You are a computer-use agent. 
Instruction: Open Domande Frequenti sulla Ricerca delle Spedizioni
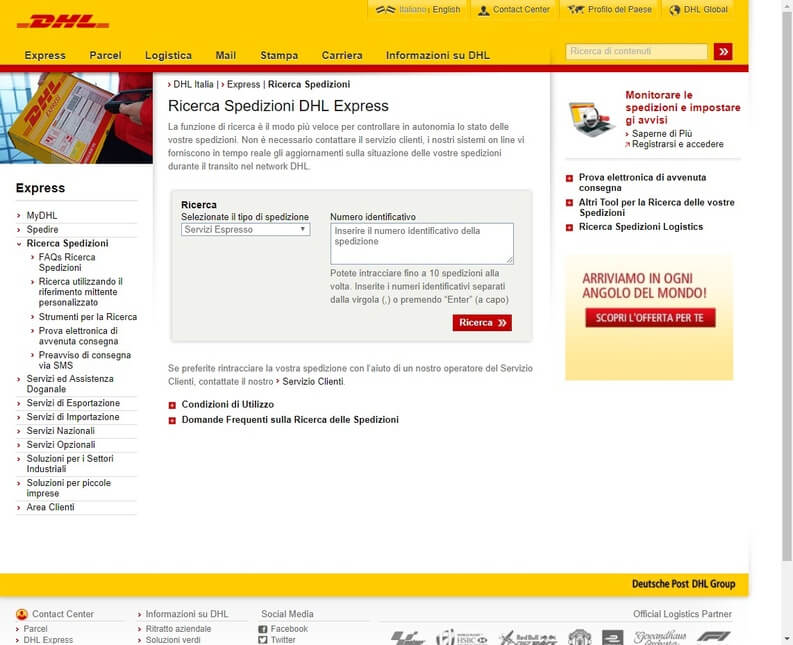click(x=290, y=420)
